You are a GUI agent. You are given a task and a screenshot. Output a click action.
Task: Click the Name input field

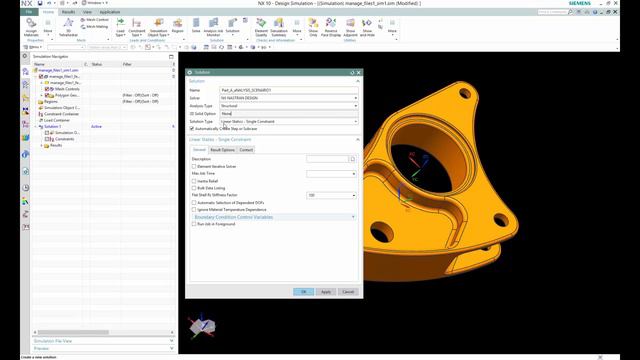(x=289, y=90)
